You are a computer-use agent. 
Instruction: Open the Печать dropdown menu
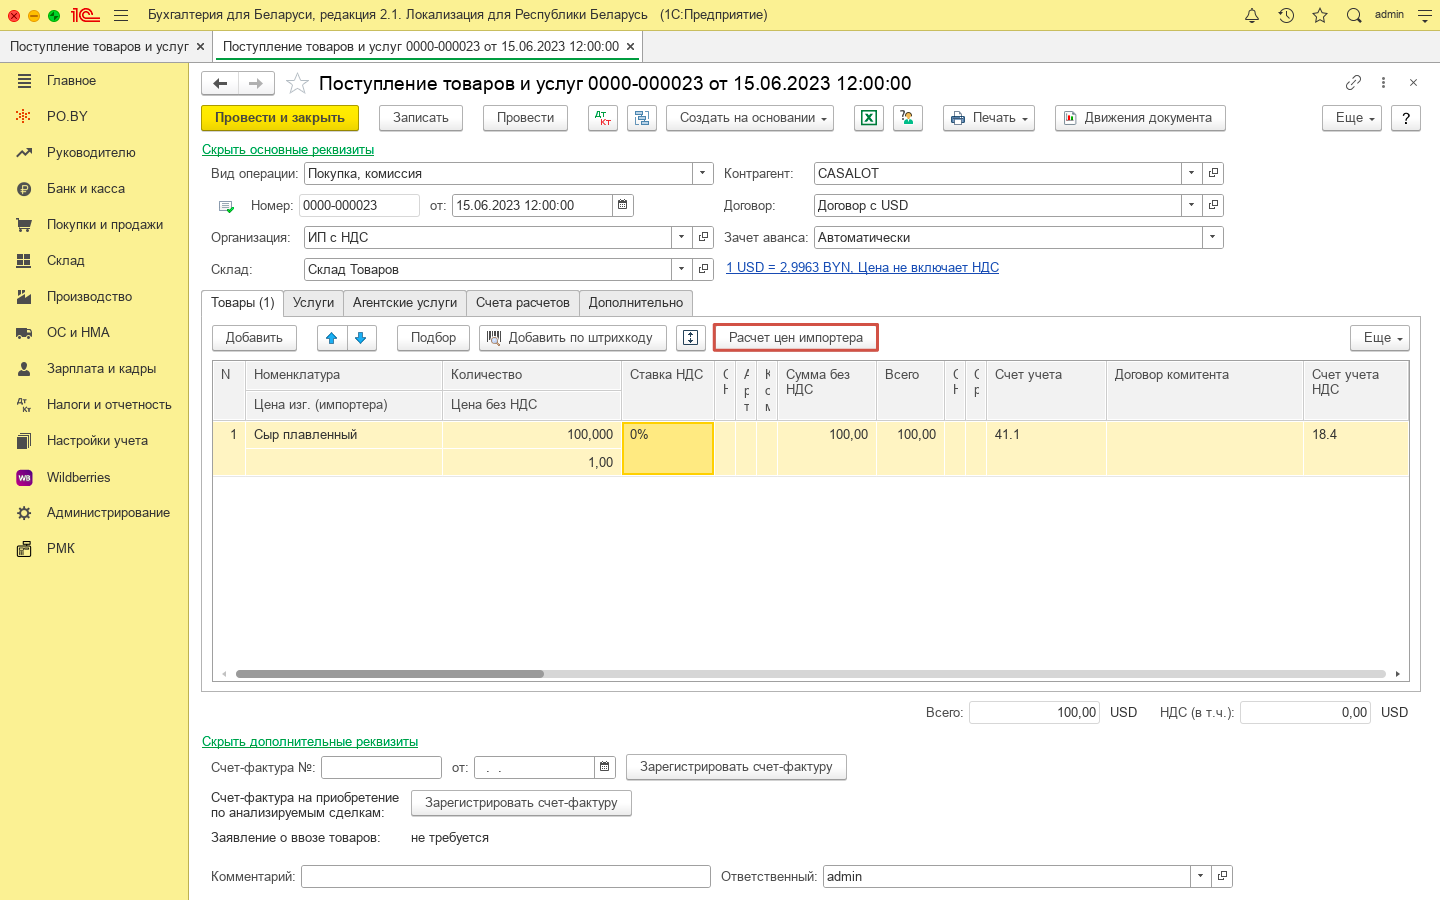click(x=988, y=118)
